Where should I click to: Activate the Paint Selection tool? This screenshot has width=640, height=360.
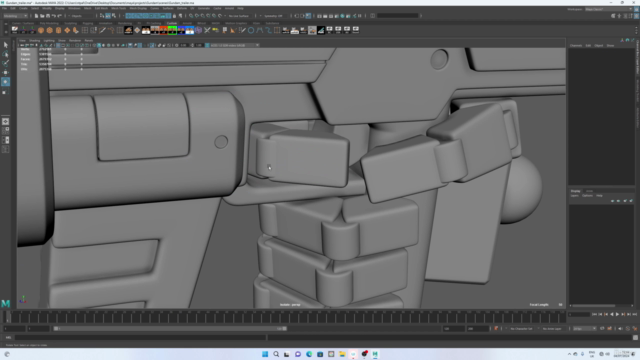(x=5, y=63)
